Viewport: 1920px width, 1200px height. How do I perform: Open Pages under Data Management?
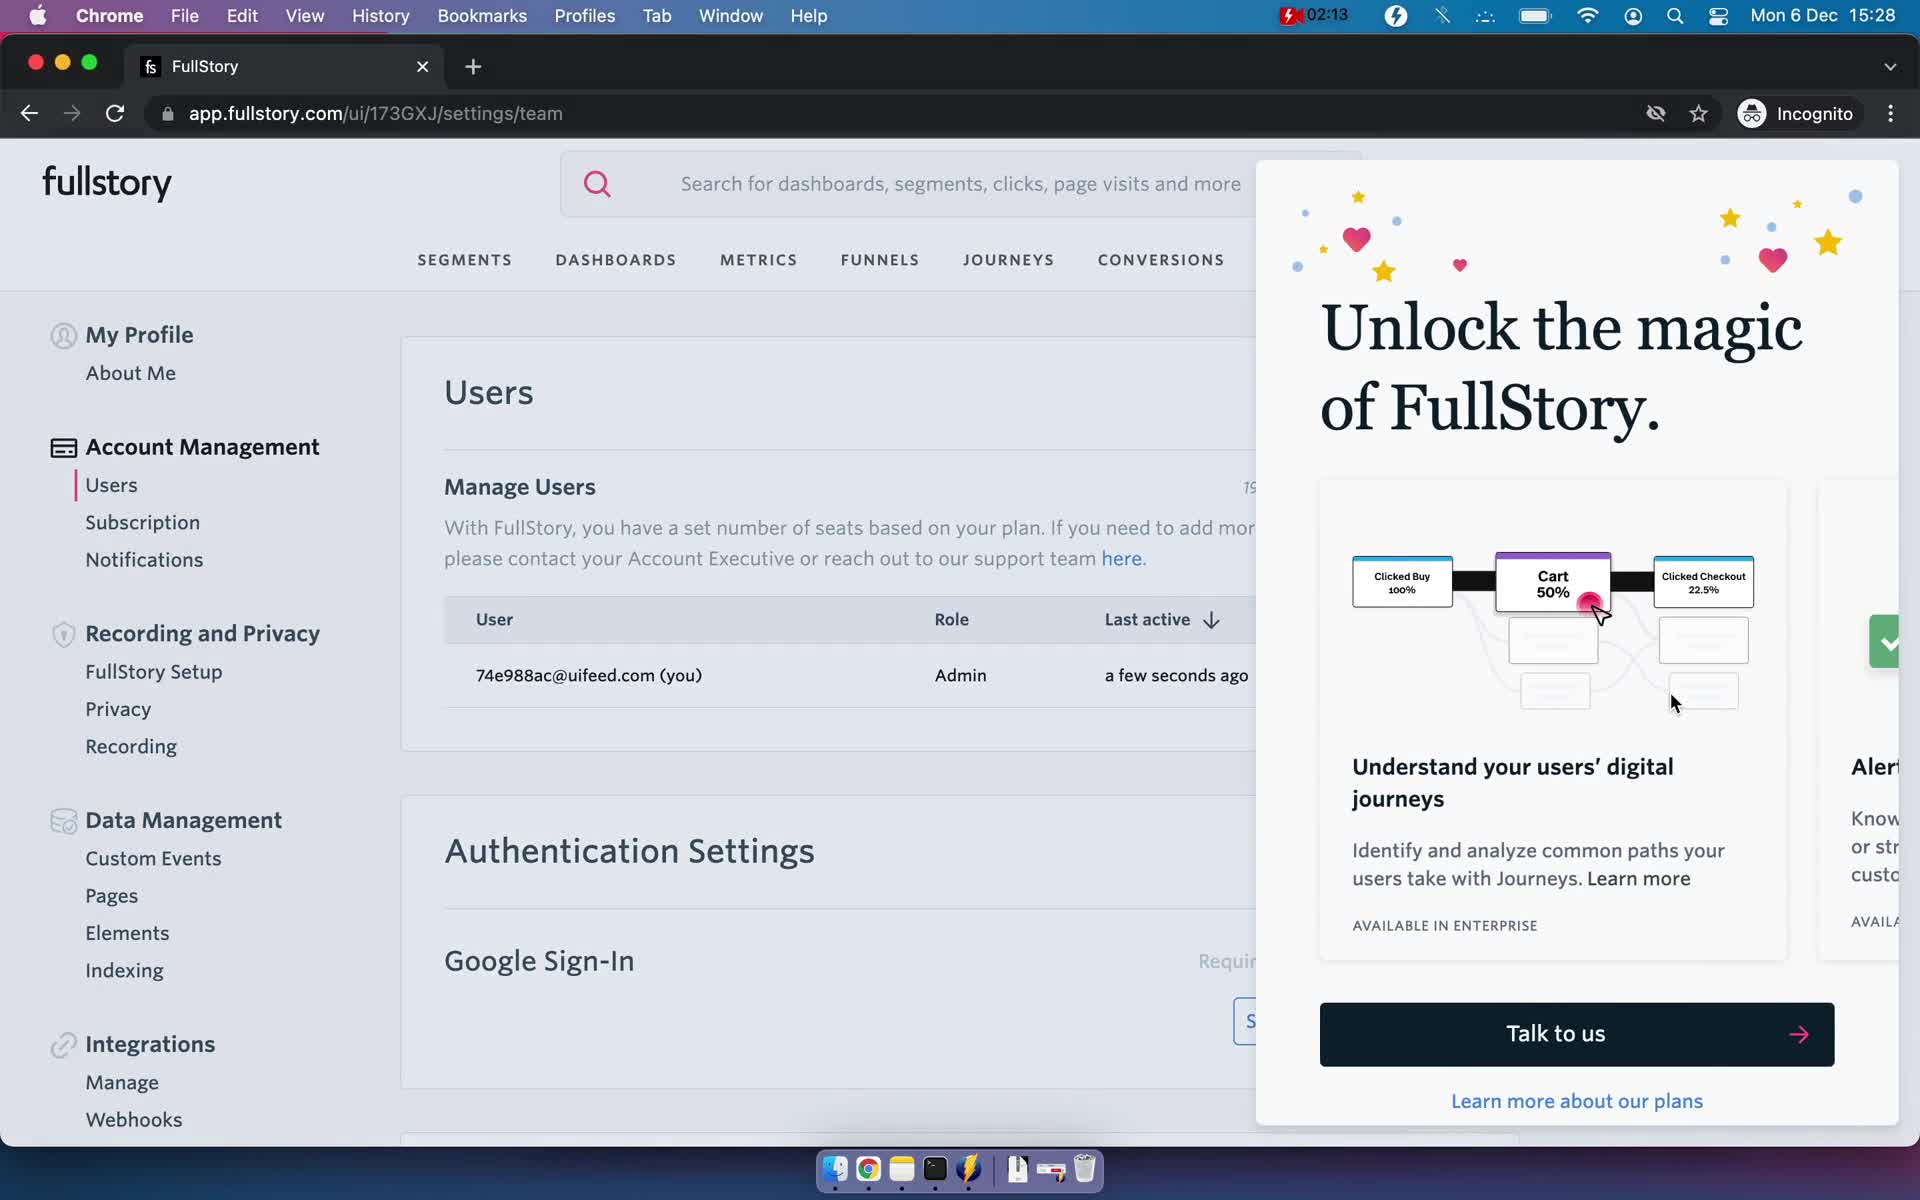point(111,896)
